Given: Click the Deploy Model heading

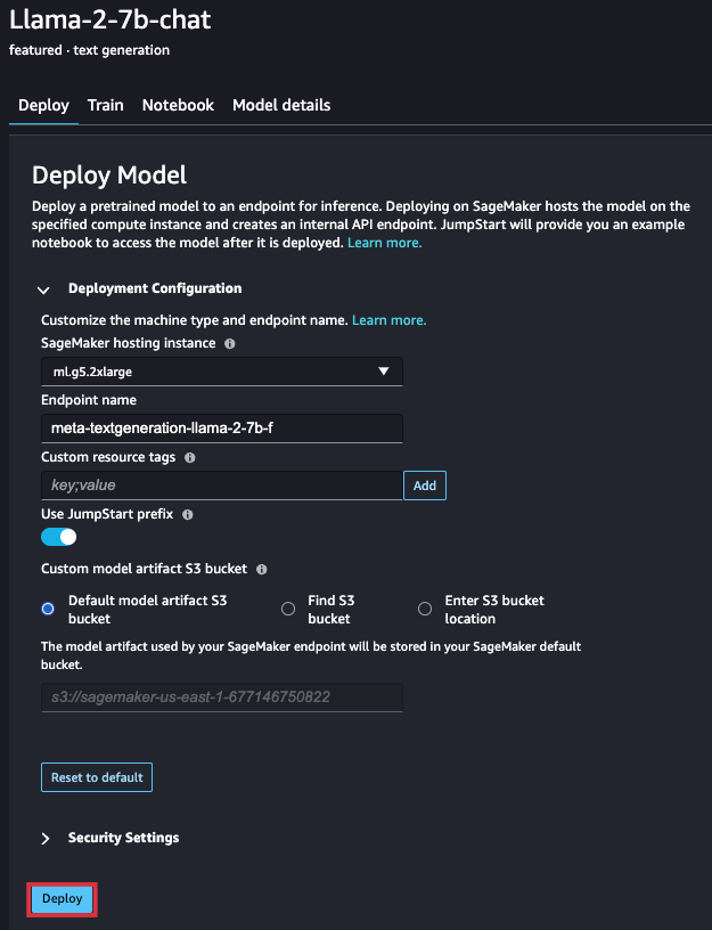Looking at the screenshot, I should 109,175.
